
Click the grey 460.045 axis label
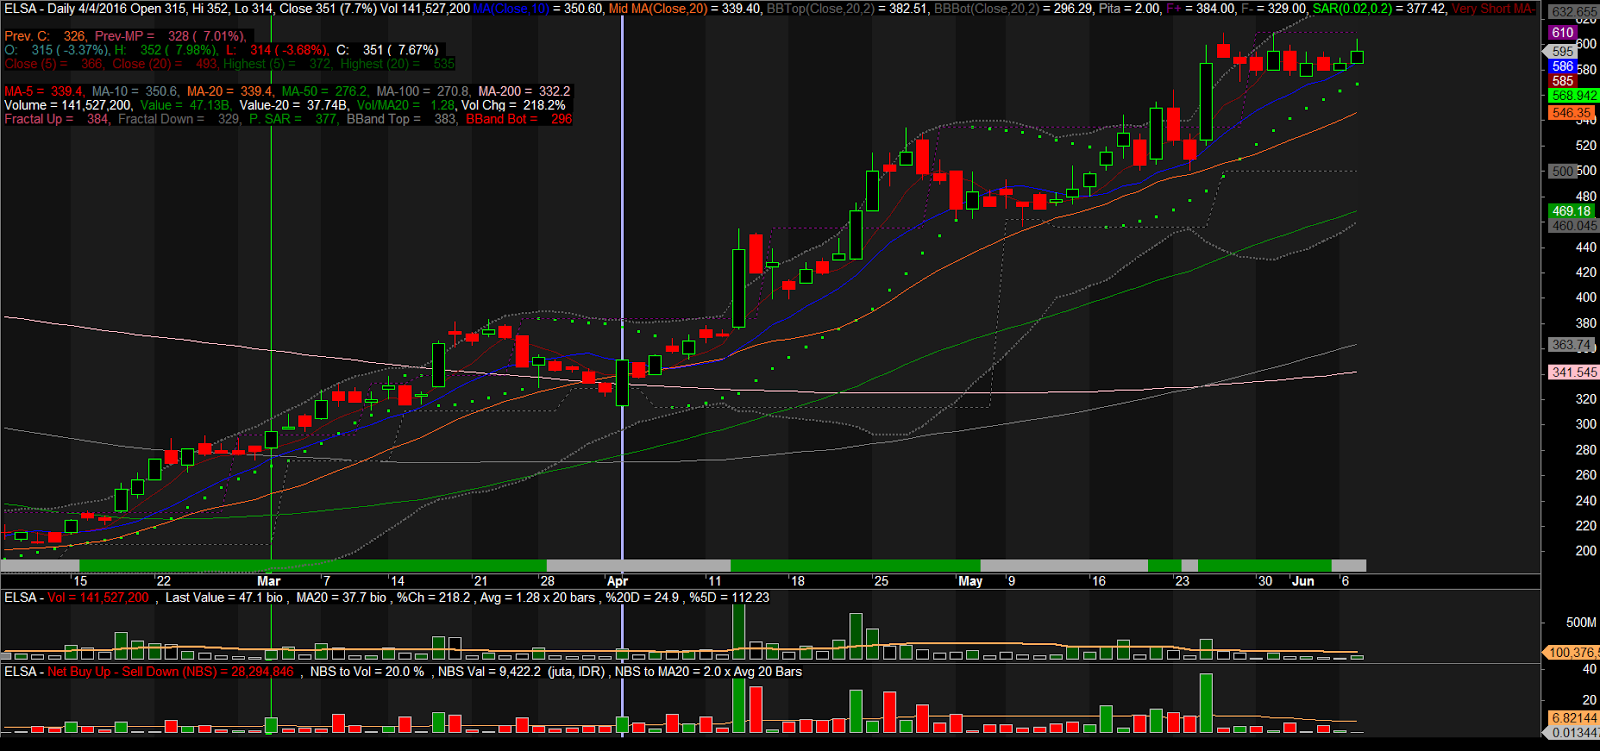[1574, 226]
